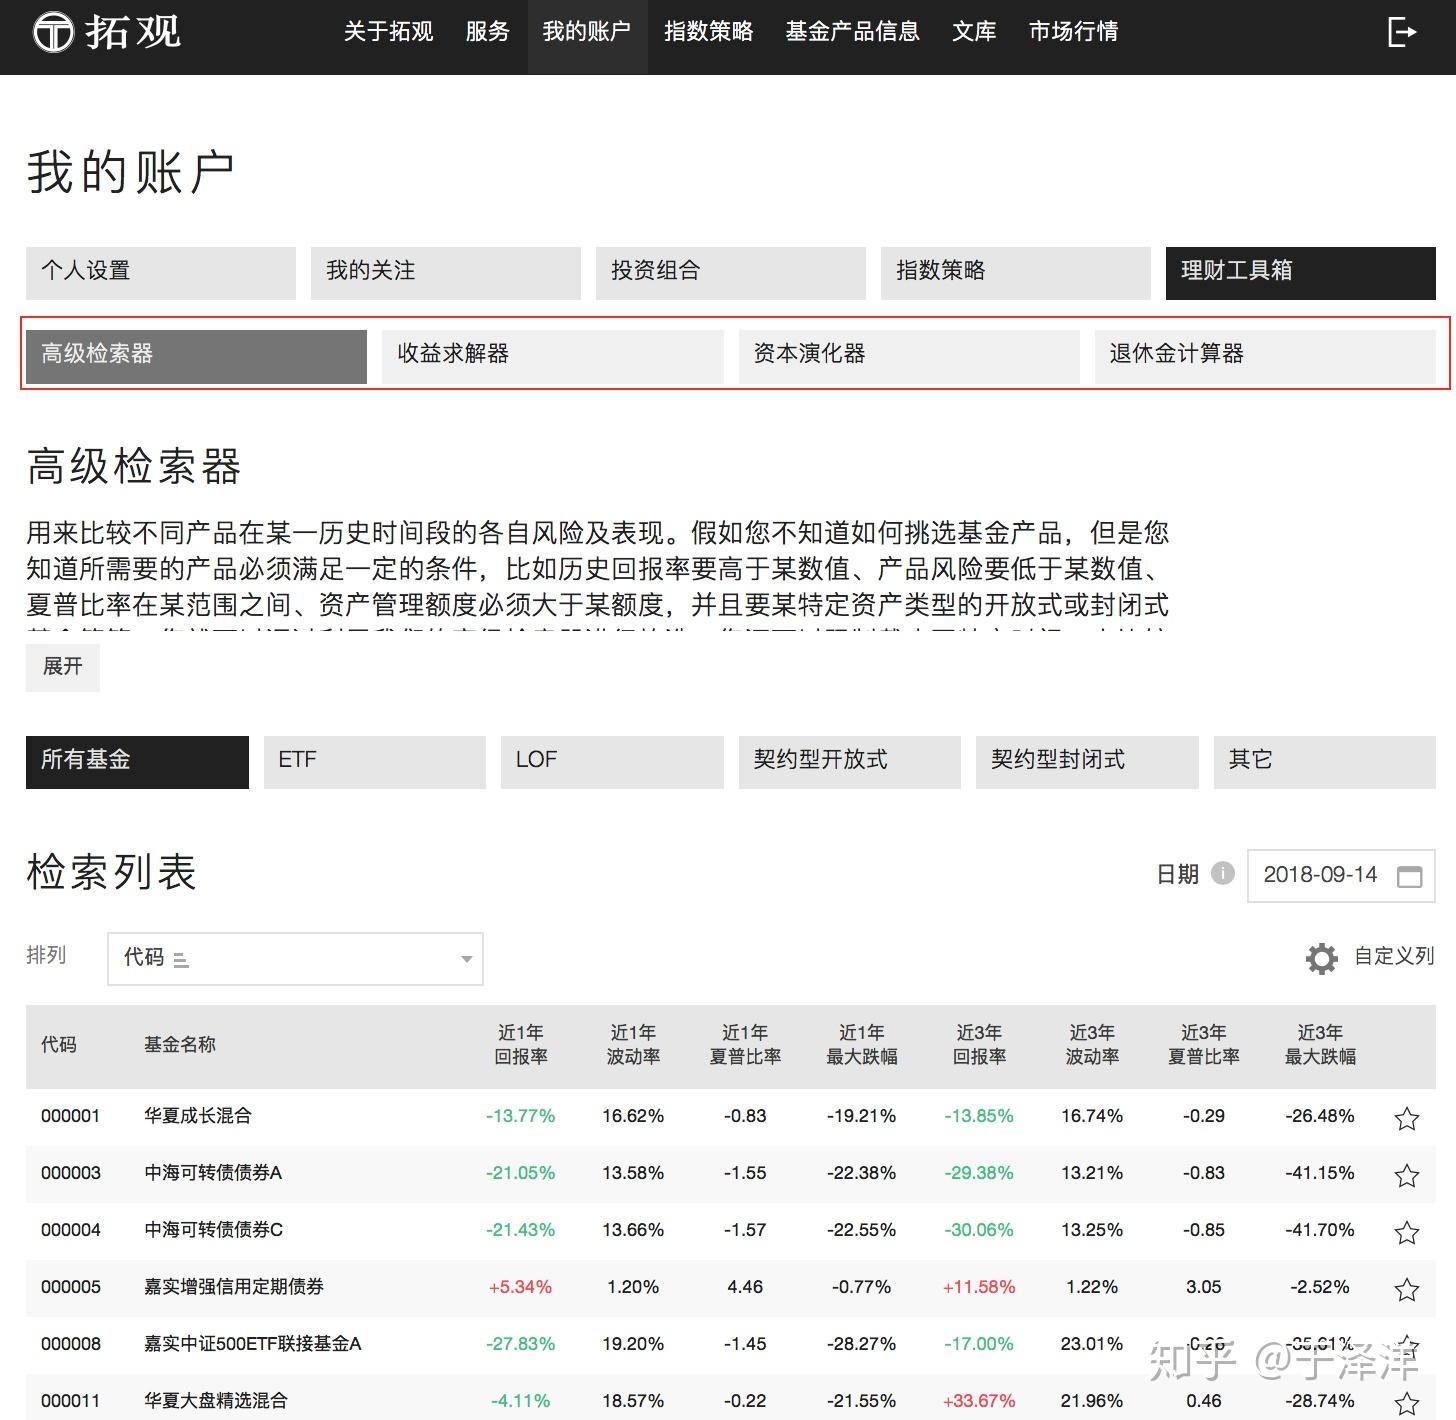This screenshot has width=1456, height=1420.
Task: Star the 中海可转债债券C fund row
Action: [x=1406, y=1232]
